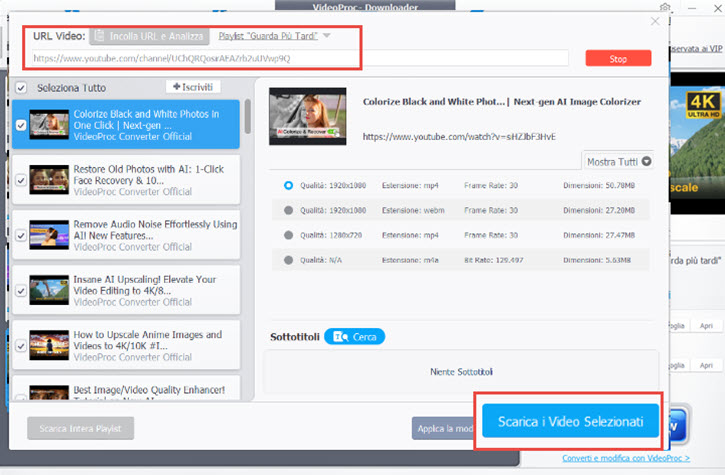Open the Playlist Guarda Più Tardi link
Viewport: 725px width, 475px height.
268,36
